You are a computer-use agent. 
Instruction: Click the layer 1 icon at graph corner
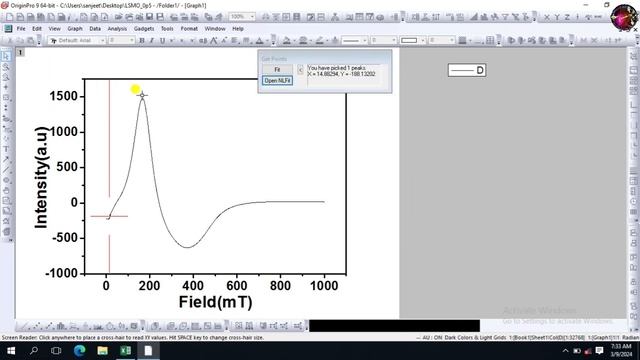click(x=20, y=52)
